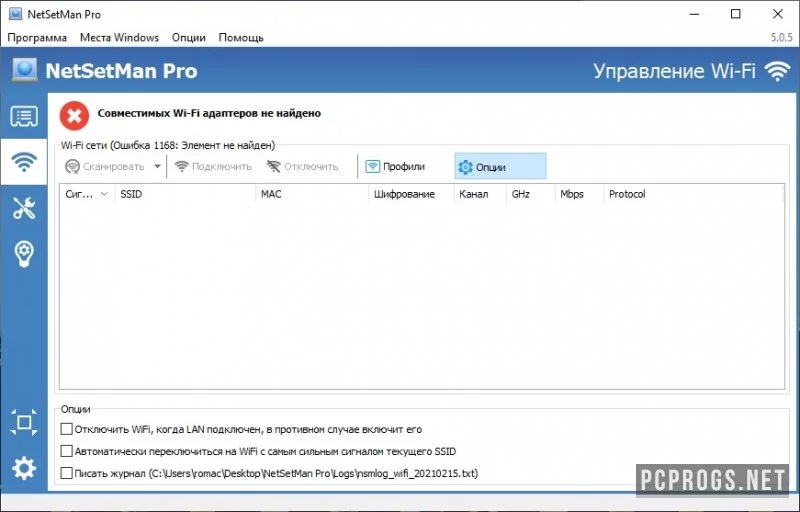The image size is (800, 512).
Task: Open the Программа menu
Action: pyautogui.click(x=37, y=38)
